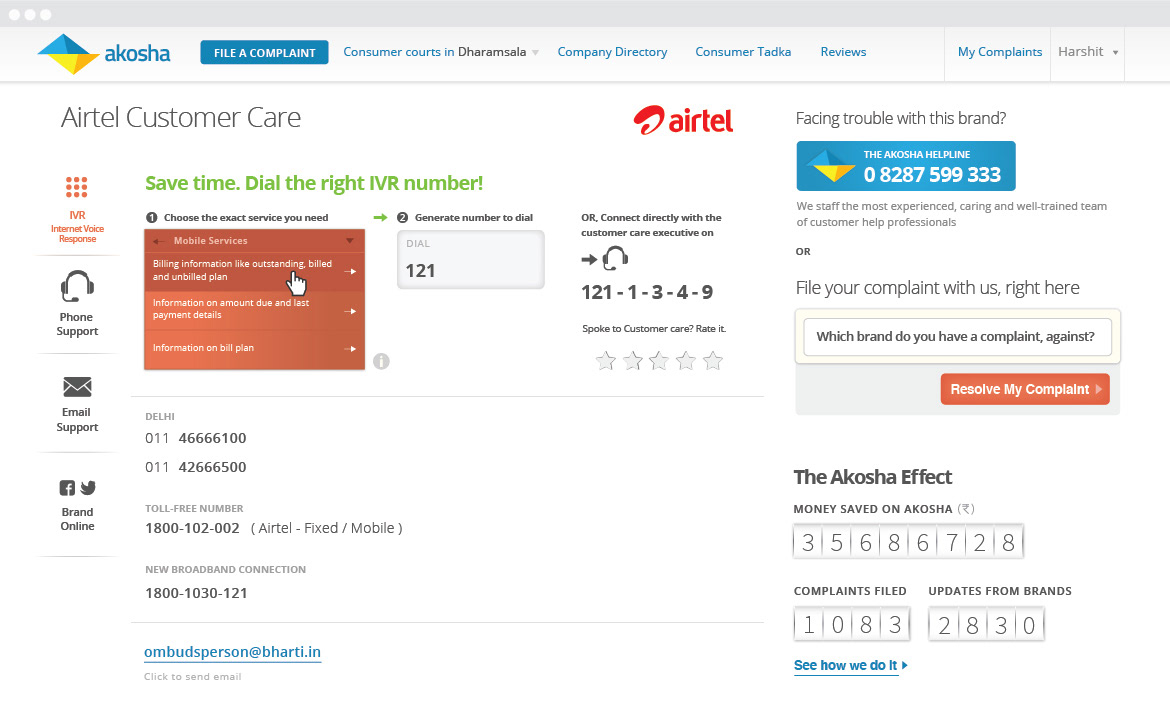Viewport: 1170px width, 720px height.
Task: Click the brand complaint input field
Action: [958, 337]
